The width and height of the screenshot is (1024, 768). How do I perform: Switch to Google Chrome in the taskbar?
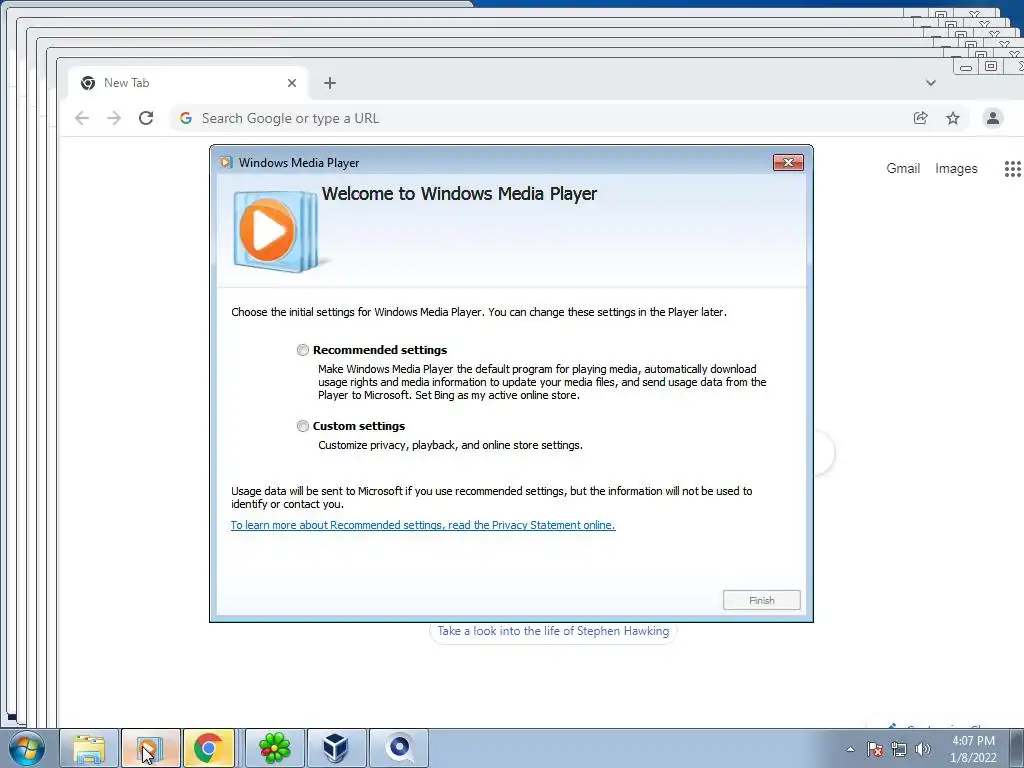coord(209,748)
